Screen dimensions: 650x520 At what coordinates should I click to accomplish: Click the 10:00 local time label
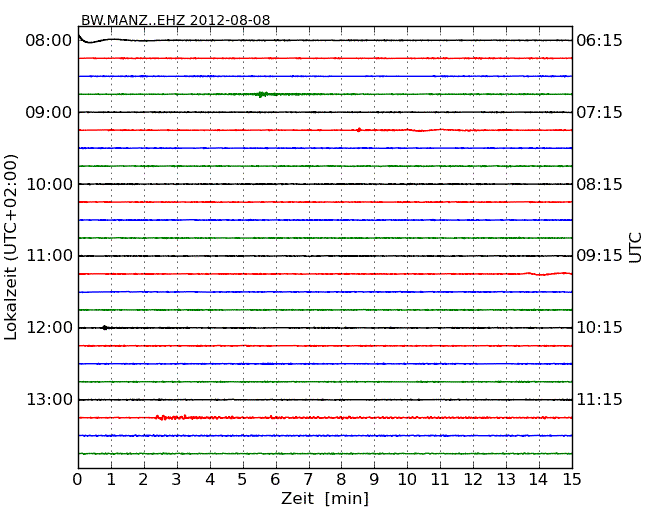pyautogui.click(x=49, y=184)
